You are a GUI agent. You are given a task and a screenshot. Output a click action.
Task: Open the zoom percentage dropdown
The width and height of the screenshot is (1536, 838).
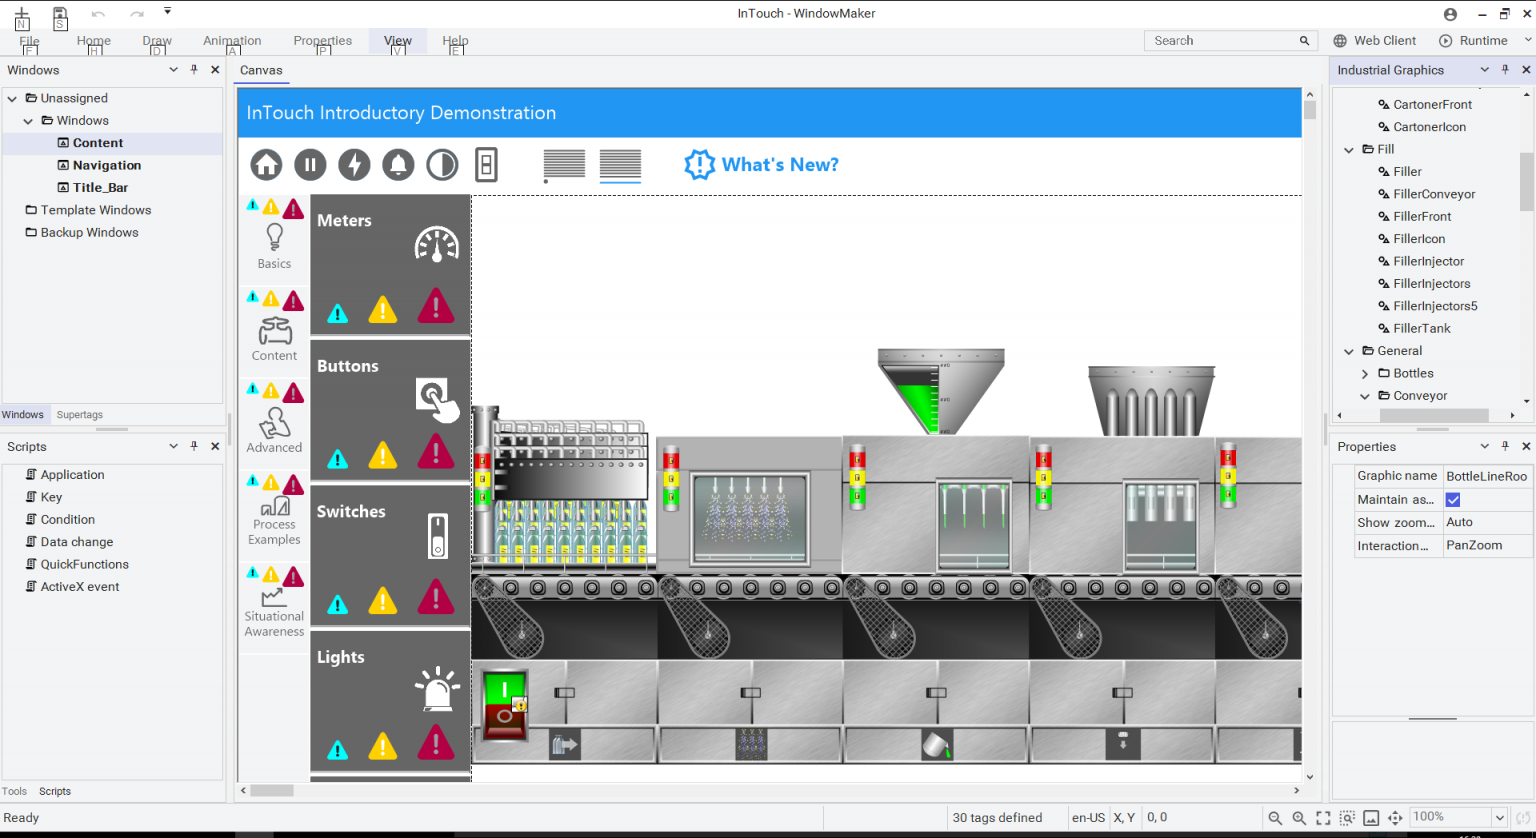pyautogui.click(x=1499, y=818)
